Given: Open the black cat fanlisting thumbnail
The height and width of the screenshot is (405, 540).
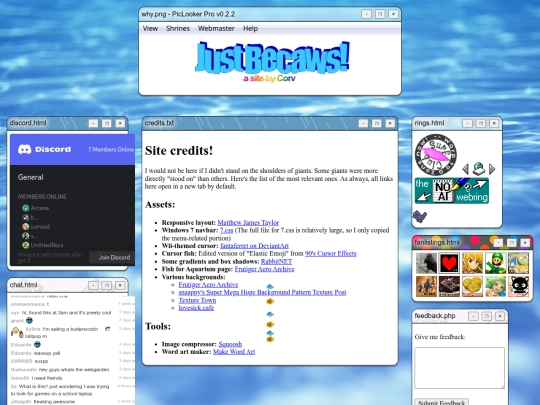Looking at the screenshot, I should (519, 286).
